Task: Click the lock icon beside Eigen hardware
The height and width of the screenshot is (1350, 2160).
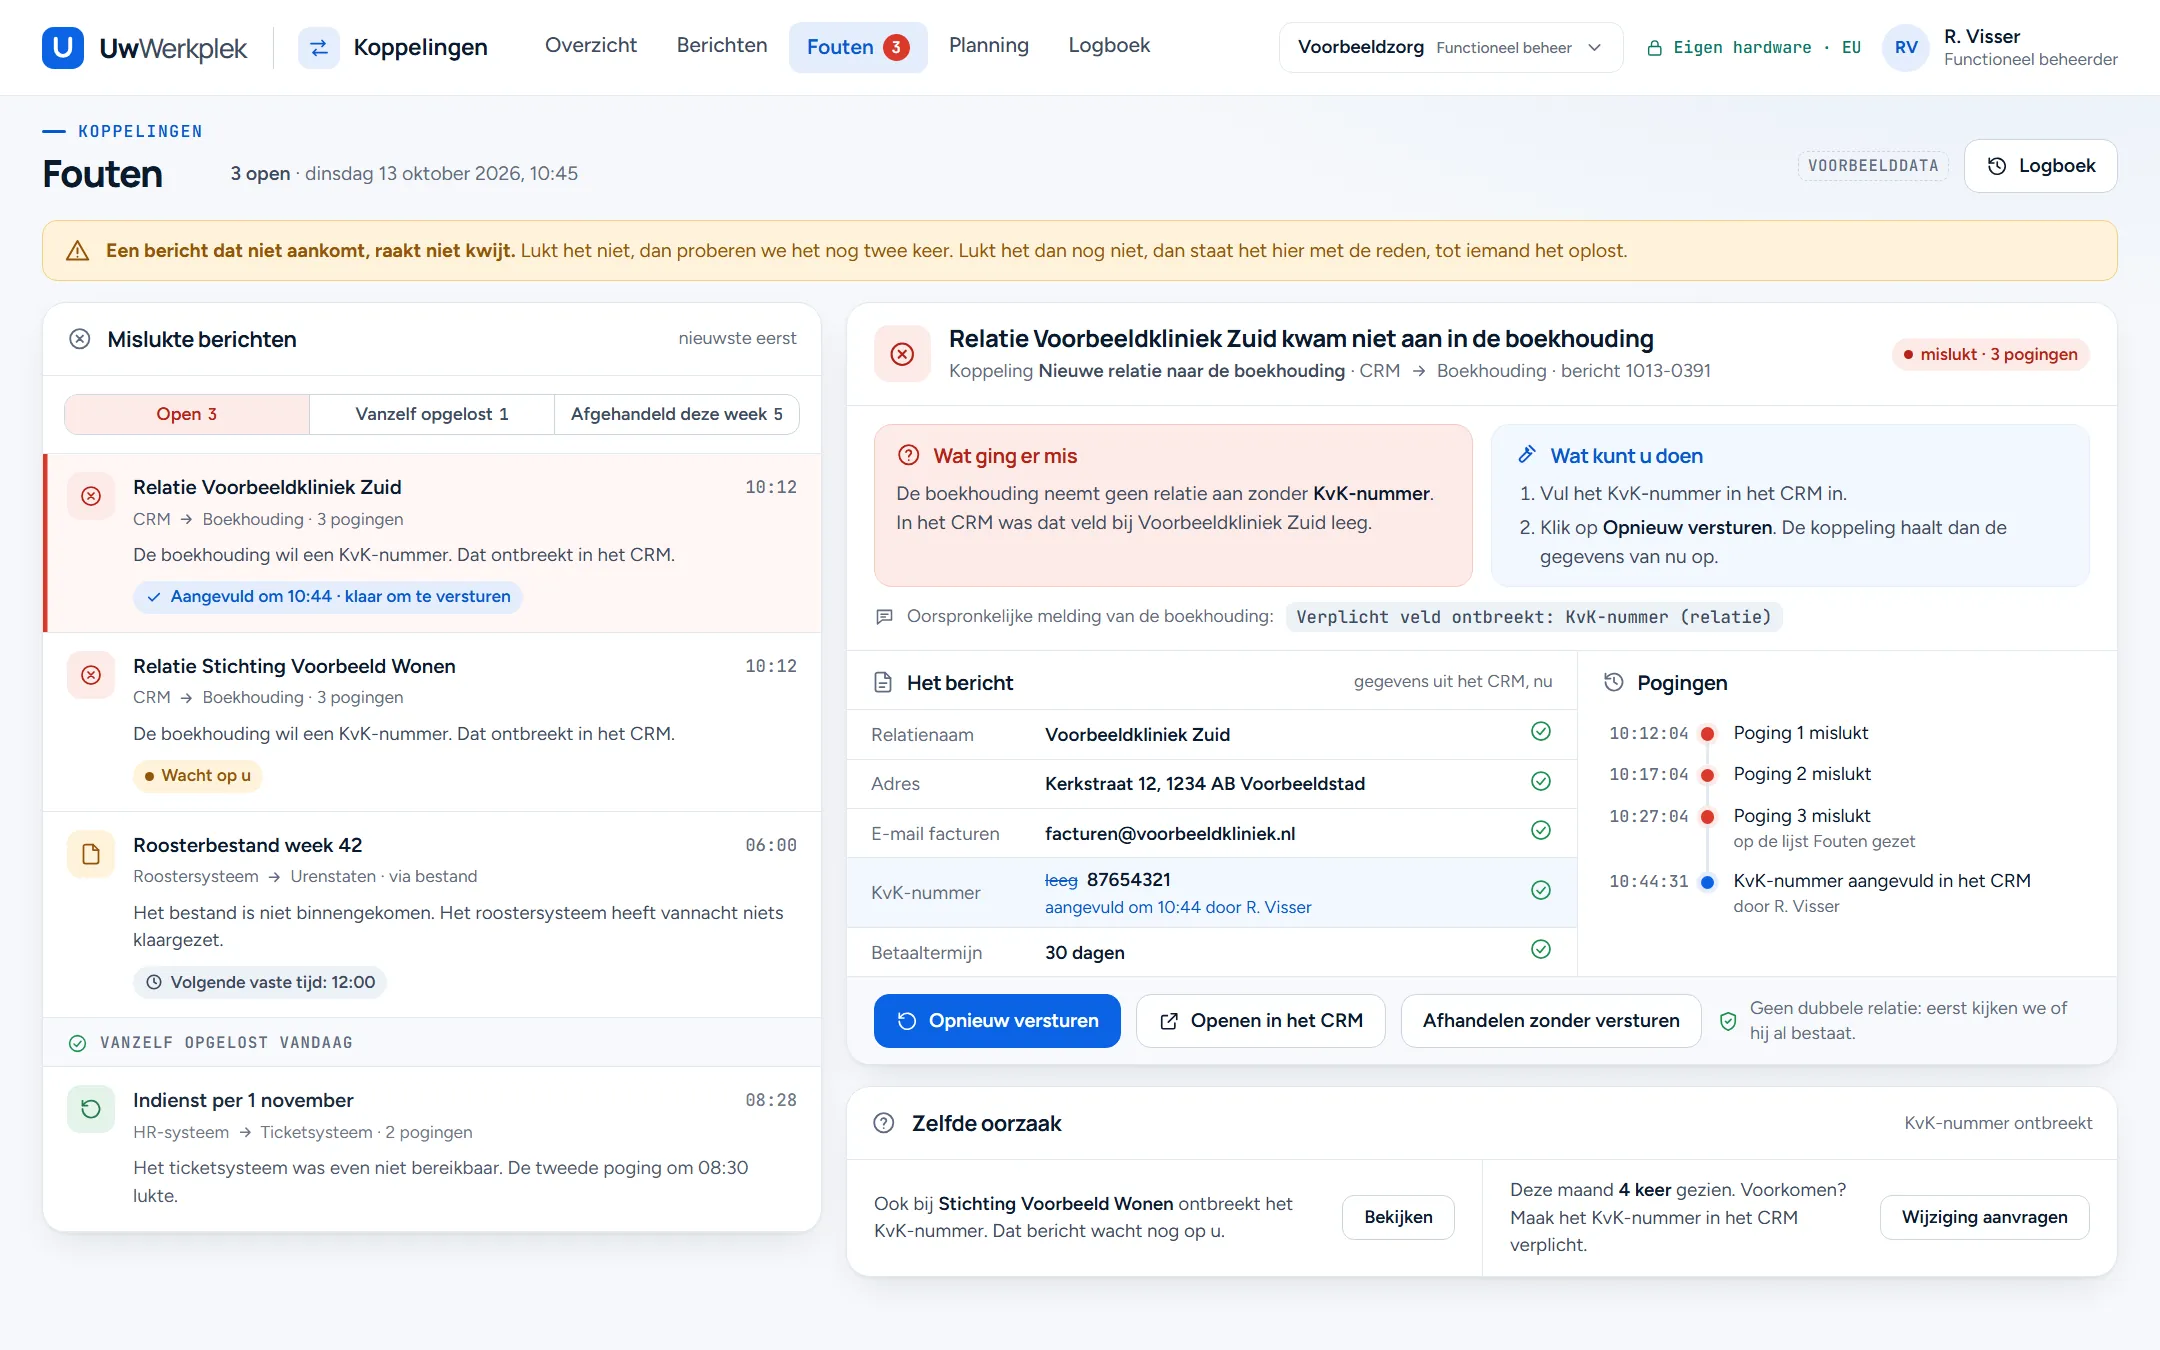Action: (1654, 48)
